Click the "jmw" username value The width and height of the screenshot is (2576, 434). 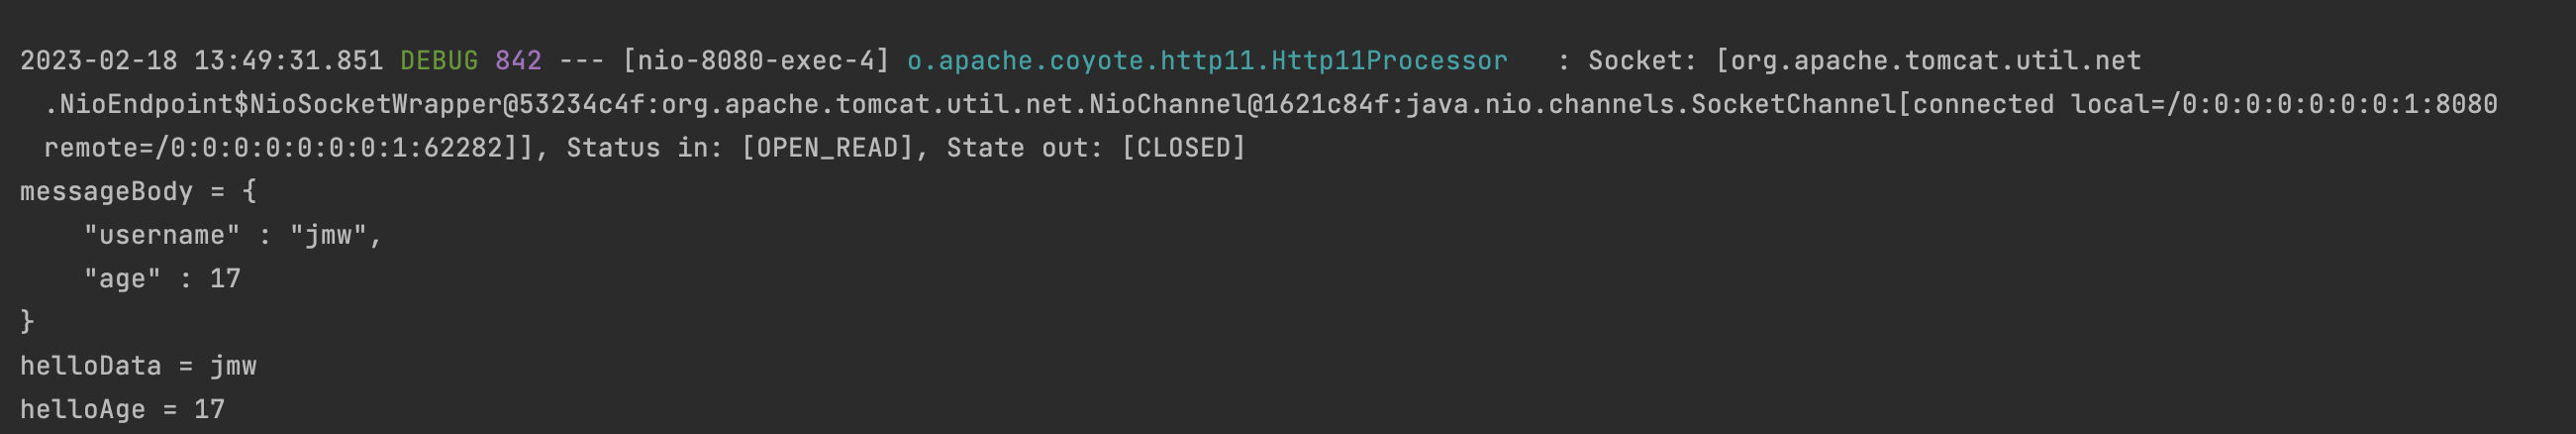coord(328,235)
